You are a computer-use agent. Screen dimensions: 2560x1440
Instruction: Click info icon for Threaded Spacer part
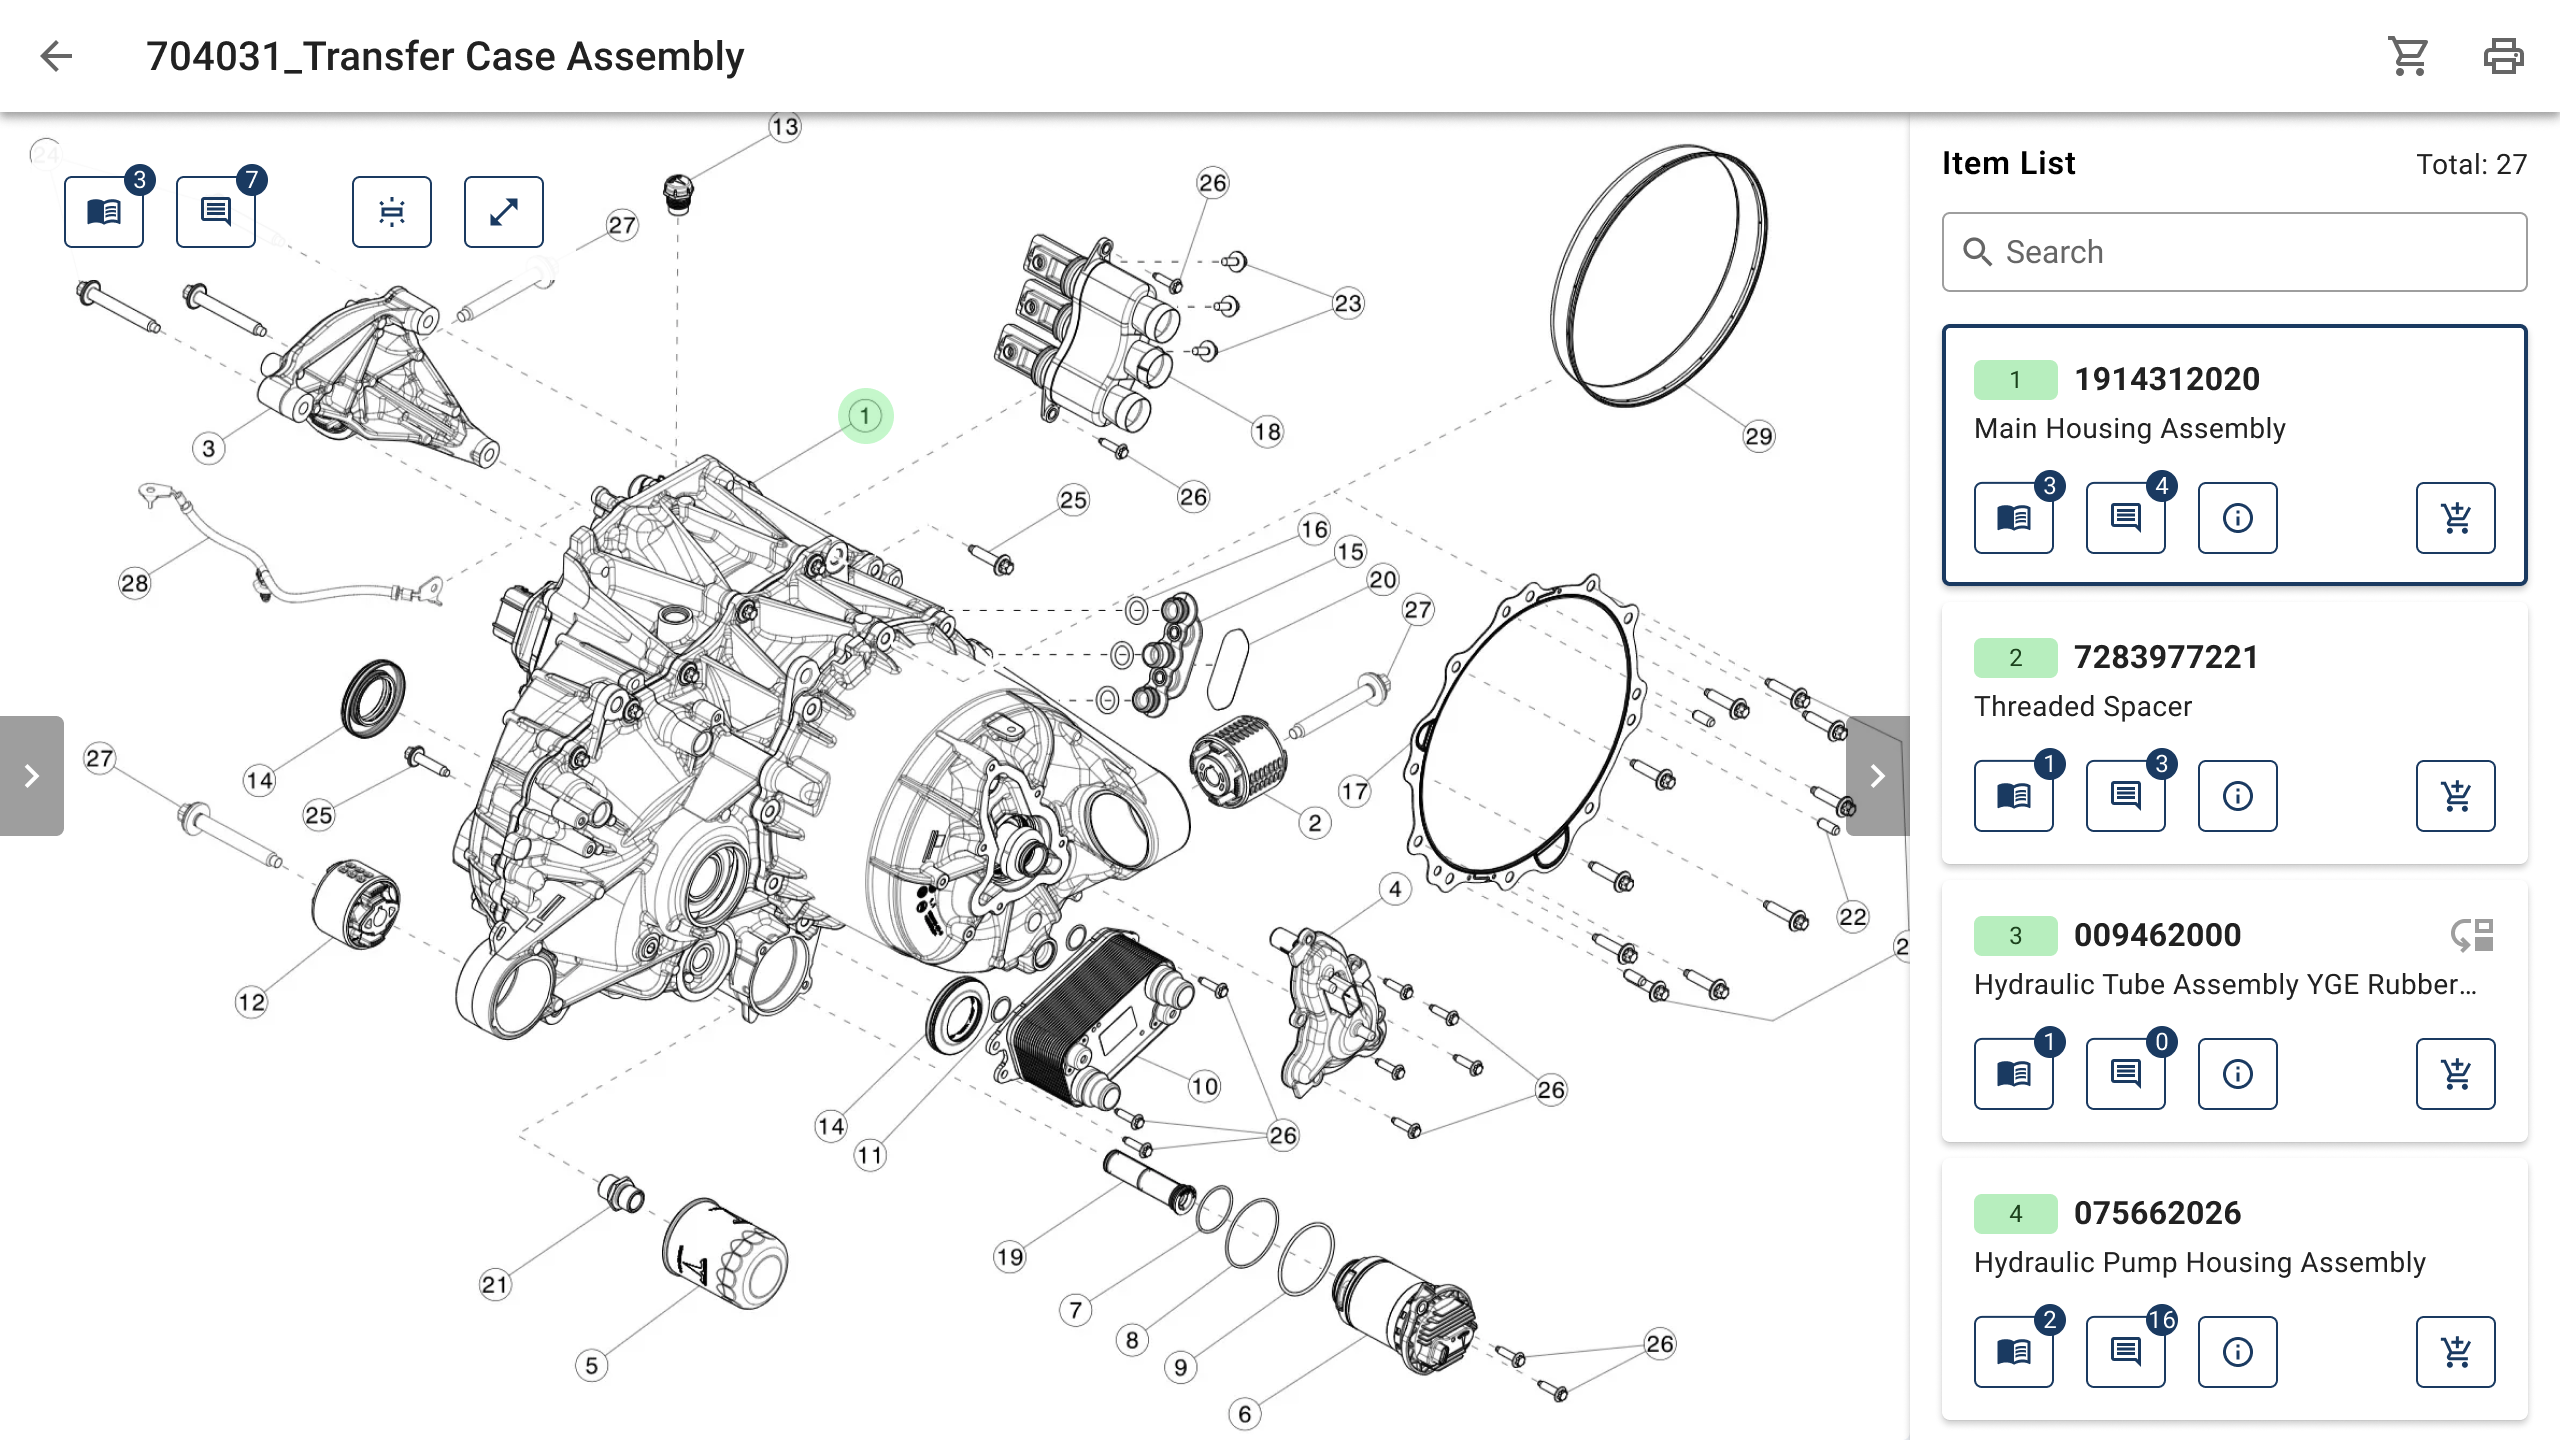2236,795
